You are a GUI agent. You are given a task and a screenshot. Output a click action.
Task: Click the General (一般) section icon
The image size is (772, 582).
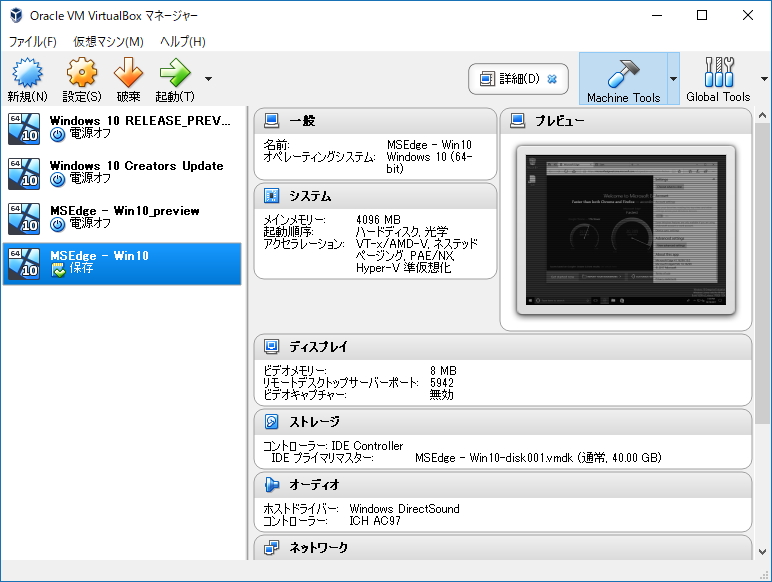coord(271,120)
